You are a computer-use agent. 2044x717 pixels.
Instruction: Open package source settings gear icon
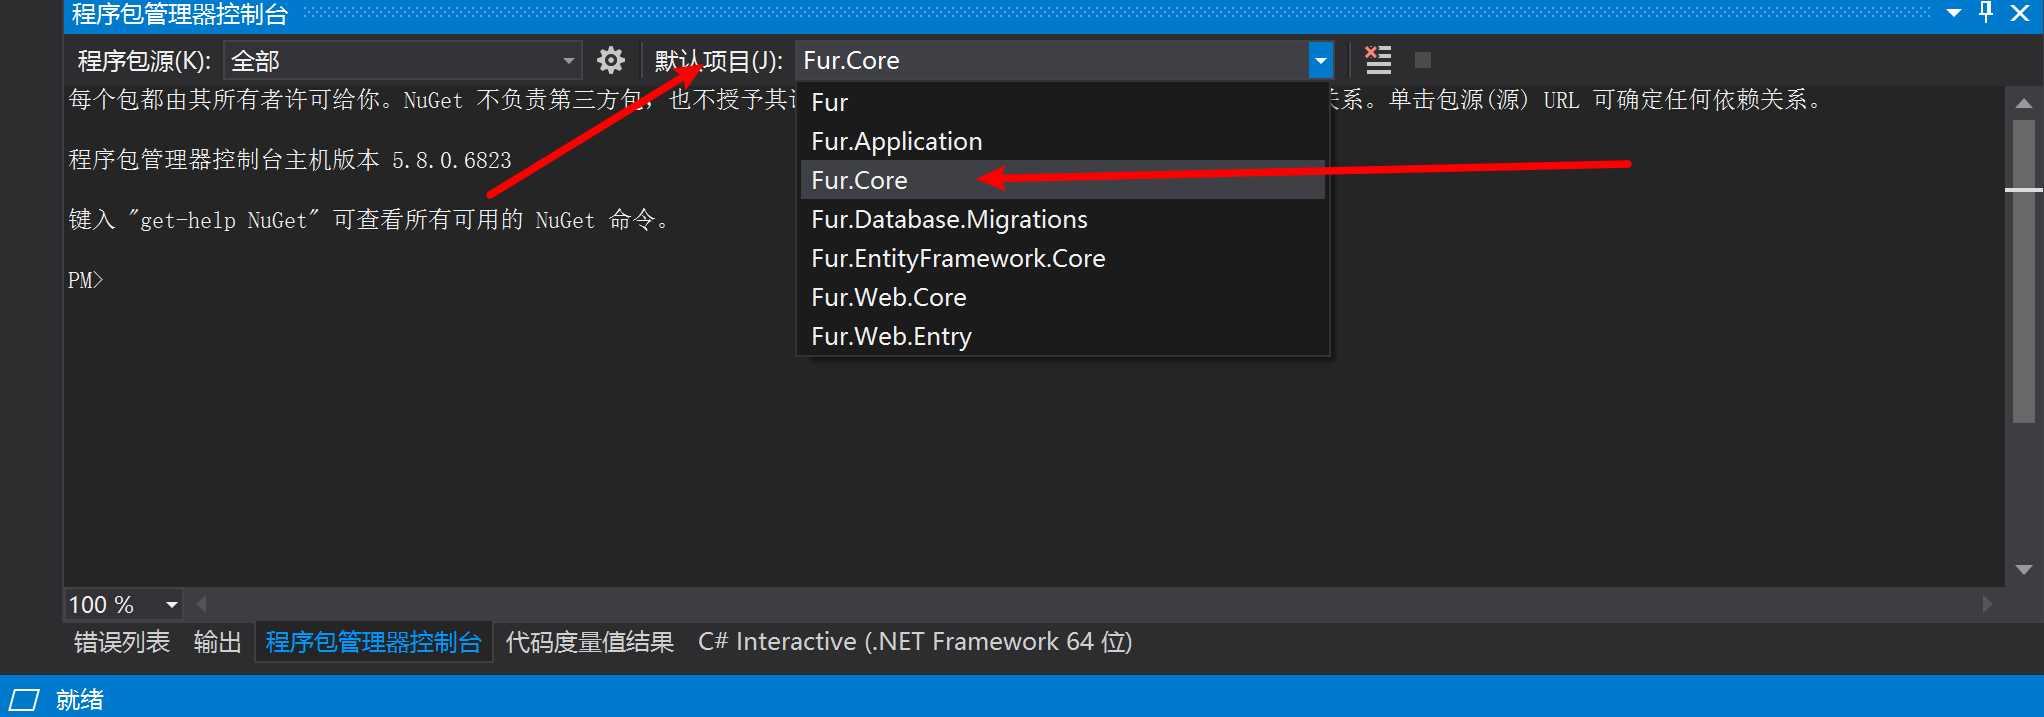click(x=611, y=61)
